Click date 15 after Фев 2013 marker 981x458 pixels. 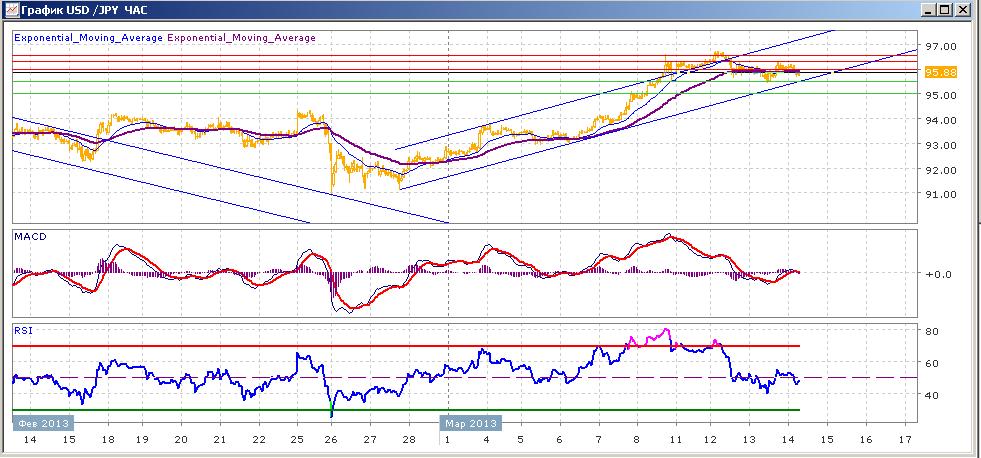point(69,440)
